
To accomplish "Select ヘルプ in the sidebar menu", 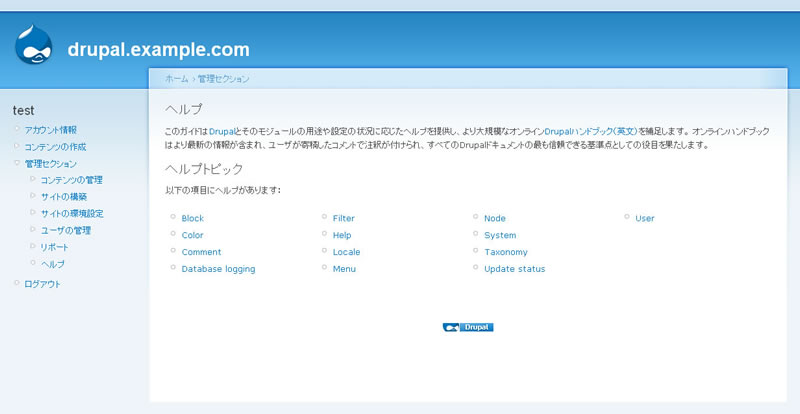I will click(x=53, y=264).
